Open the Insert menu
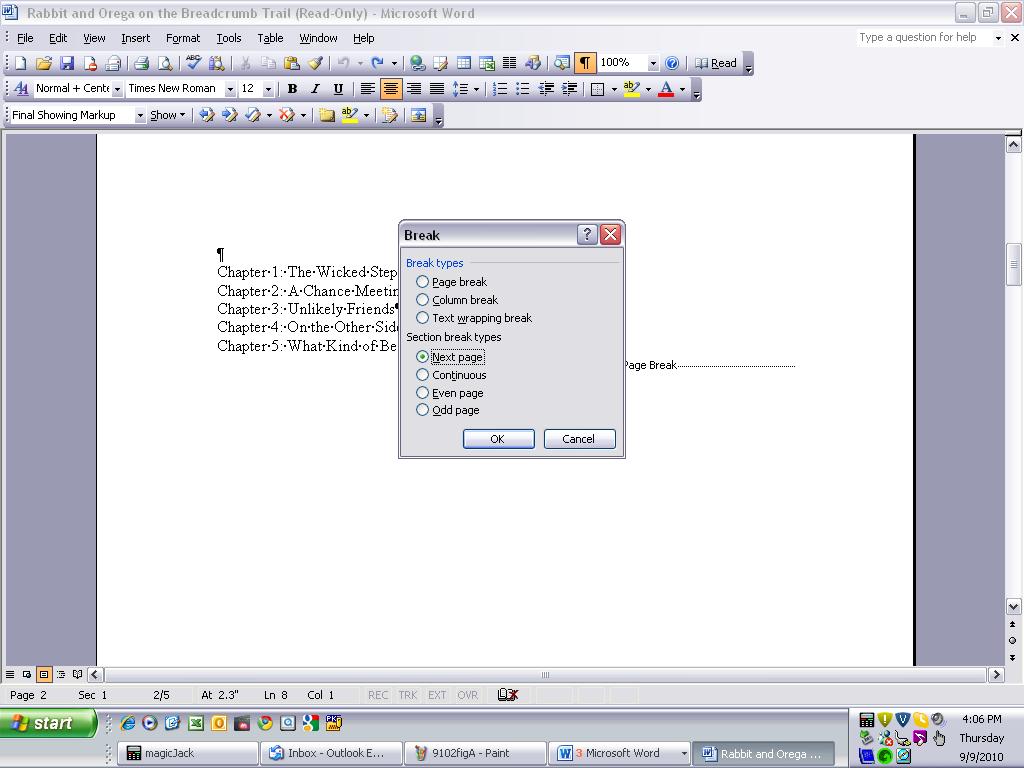Viewport: 1024px width, 768px height. 135,38
